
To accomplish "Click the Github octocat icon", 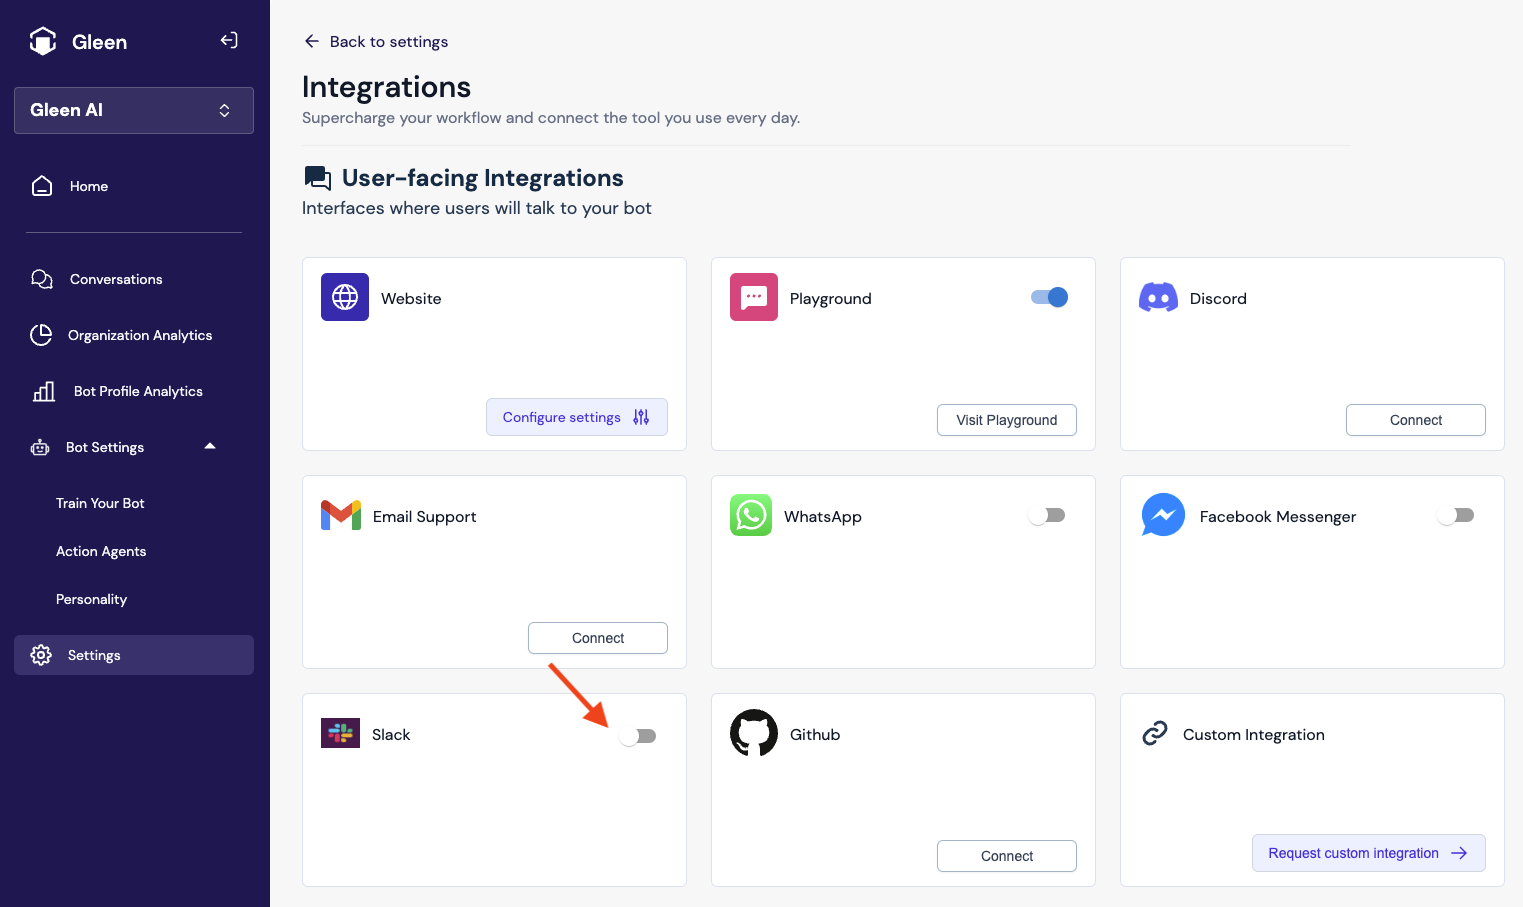I will pos(754,734).
